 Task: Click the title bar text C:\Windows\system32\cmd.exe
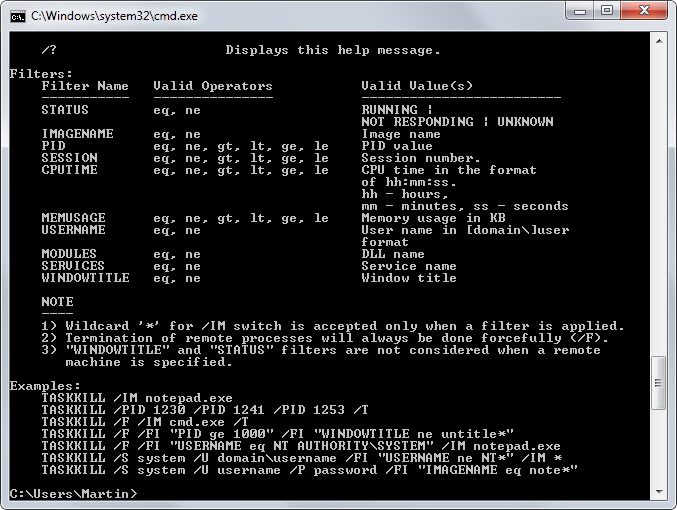(114, 16)
